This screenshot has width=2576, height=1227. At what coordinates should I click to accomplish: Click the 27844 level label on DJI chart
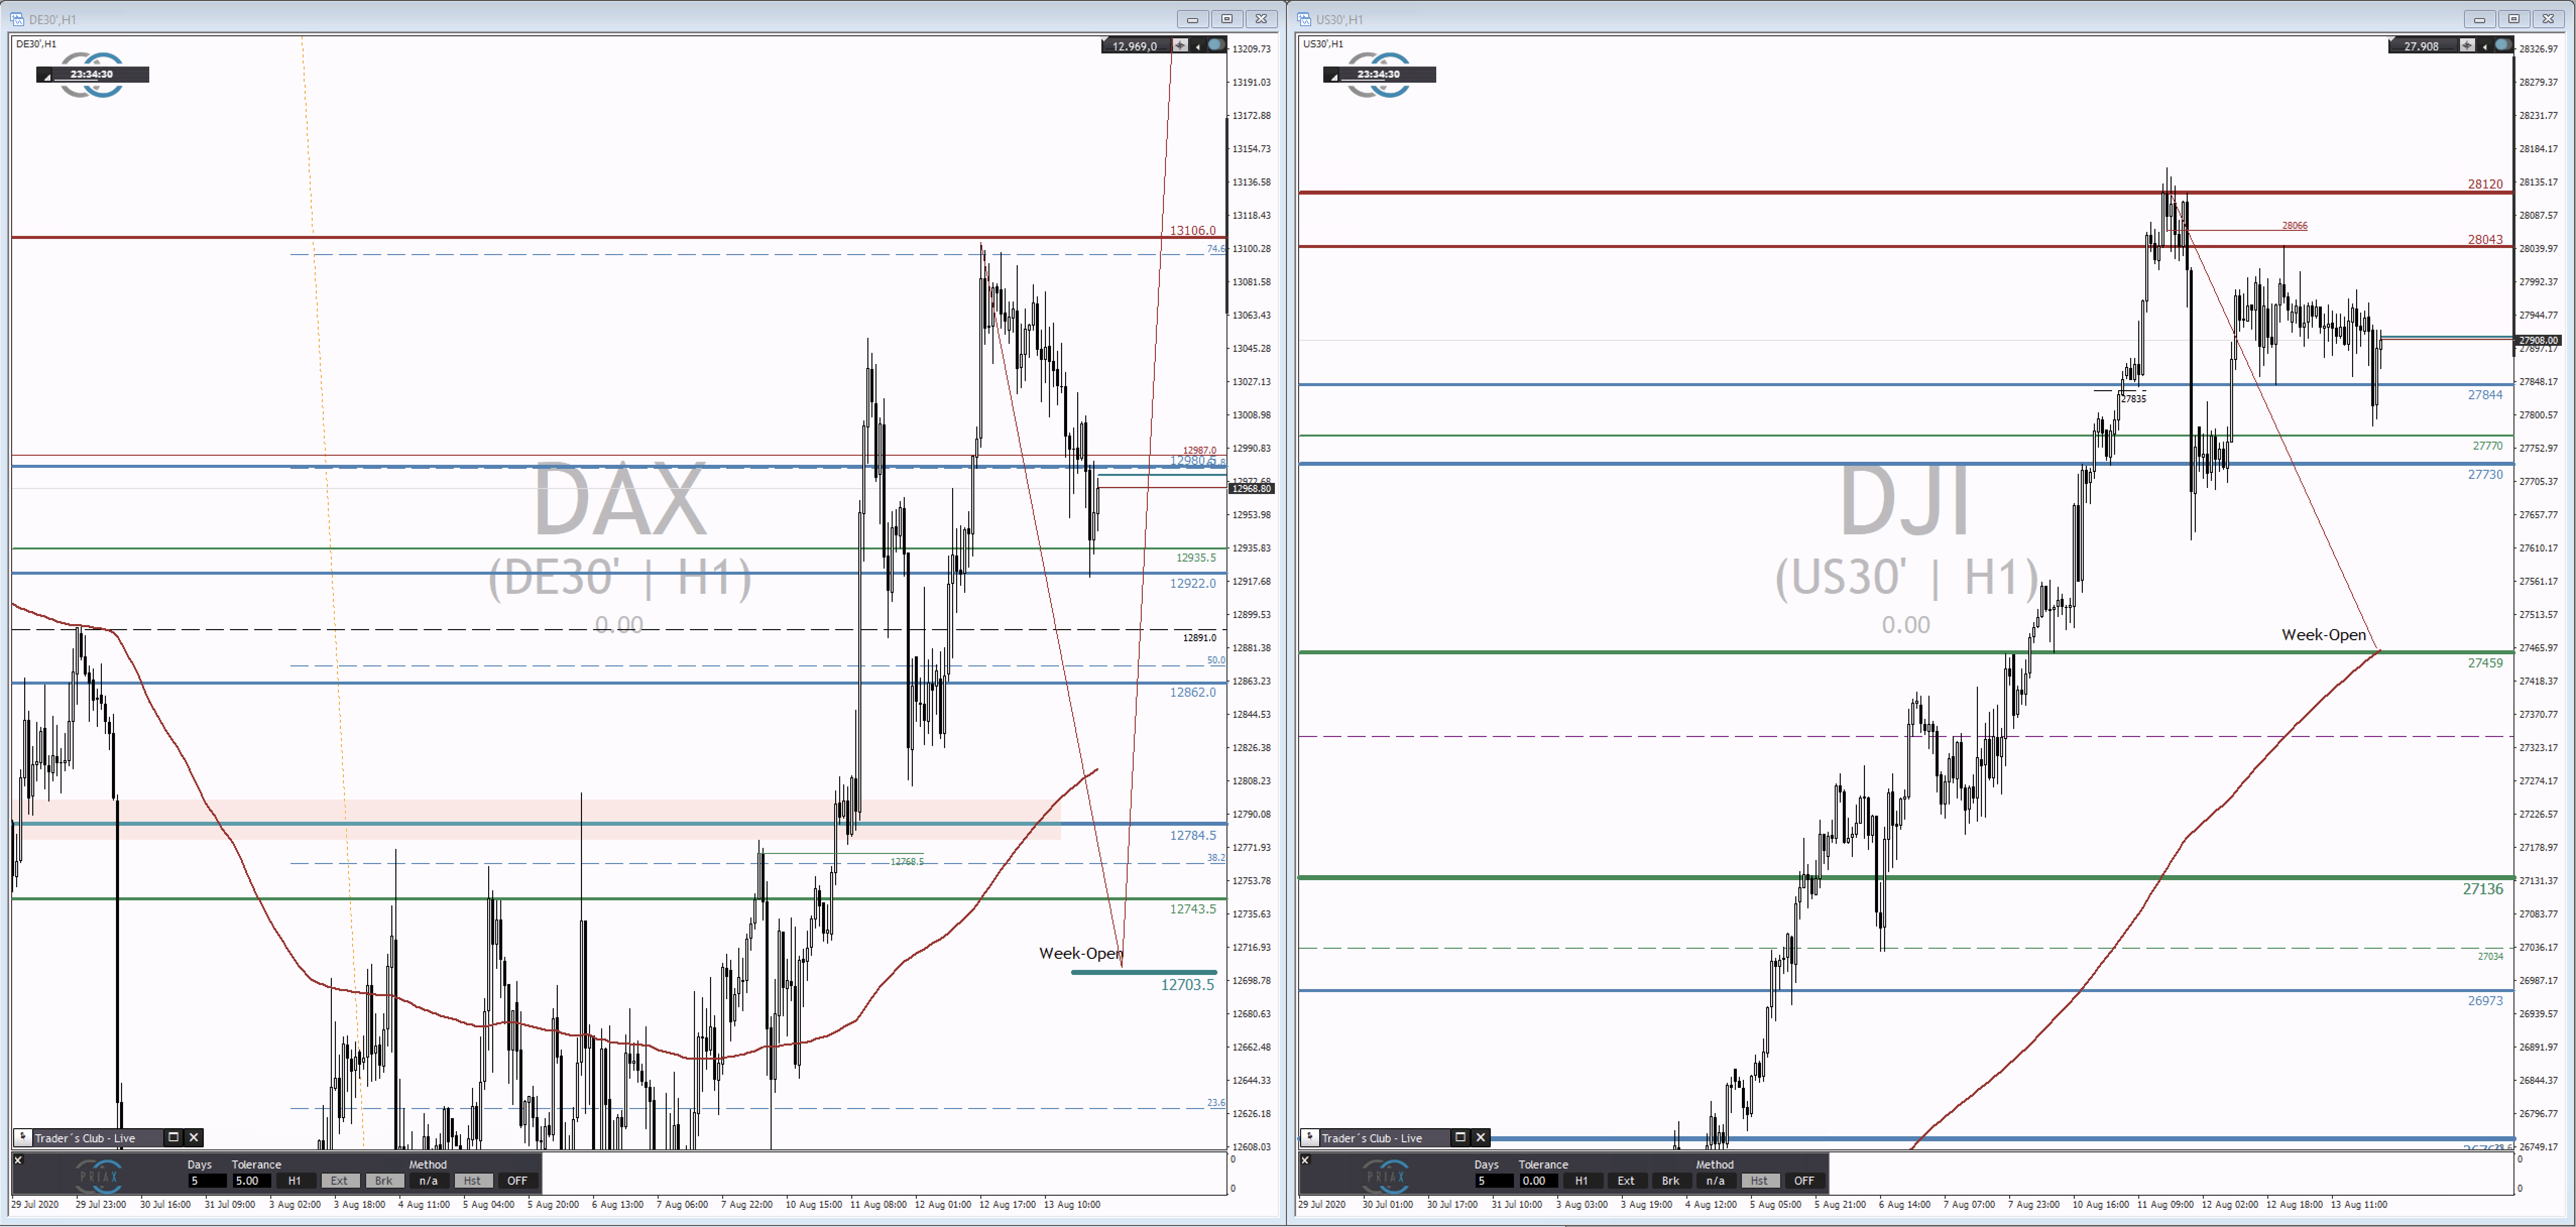2485,395
